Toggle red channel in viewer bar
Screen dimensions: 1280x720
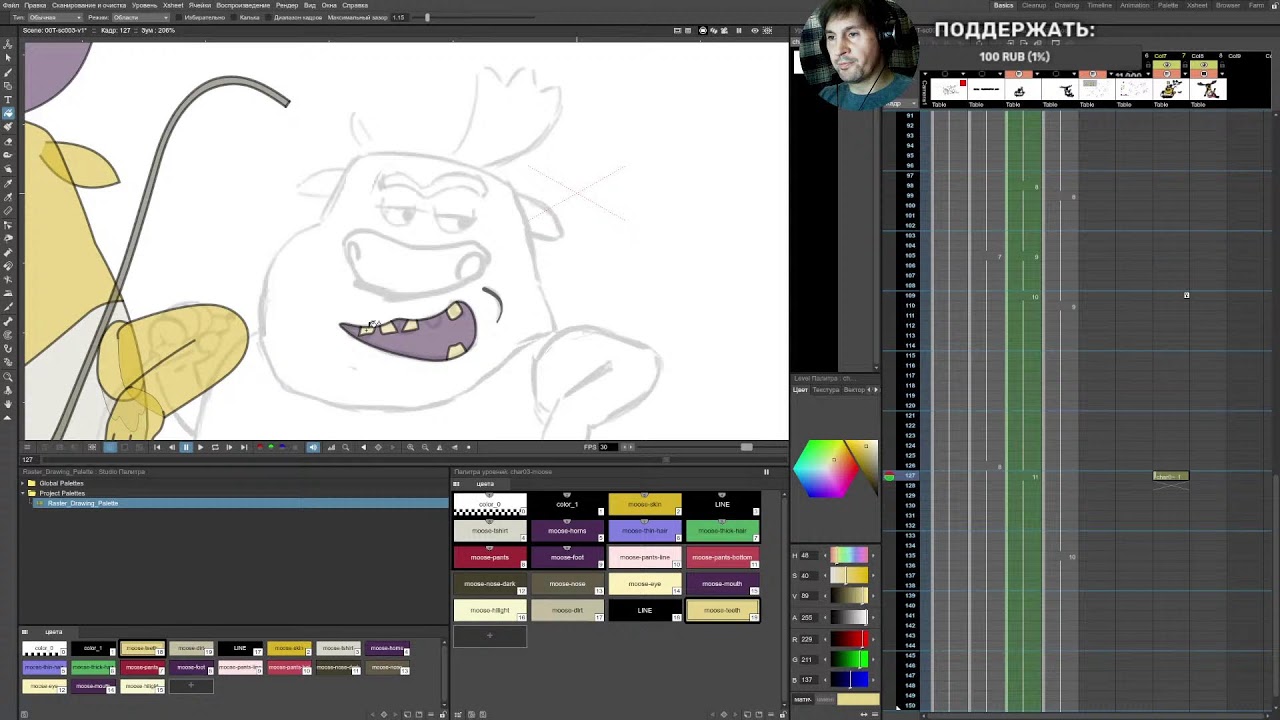point(259,447)
